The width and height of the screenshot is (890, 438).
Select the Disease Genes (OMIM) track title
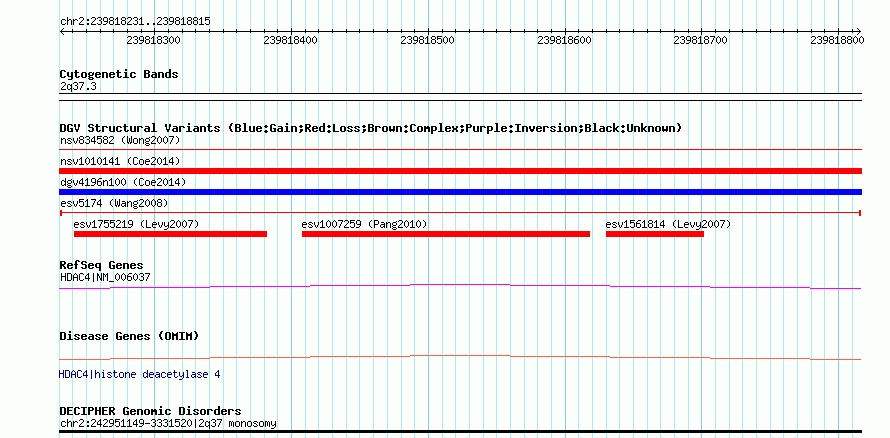[129, 336]
